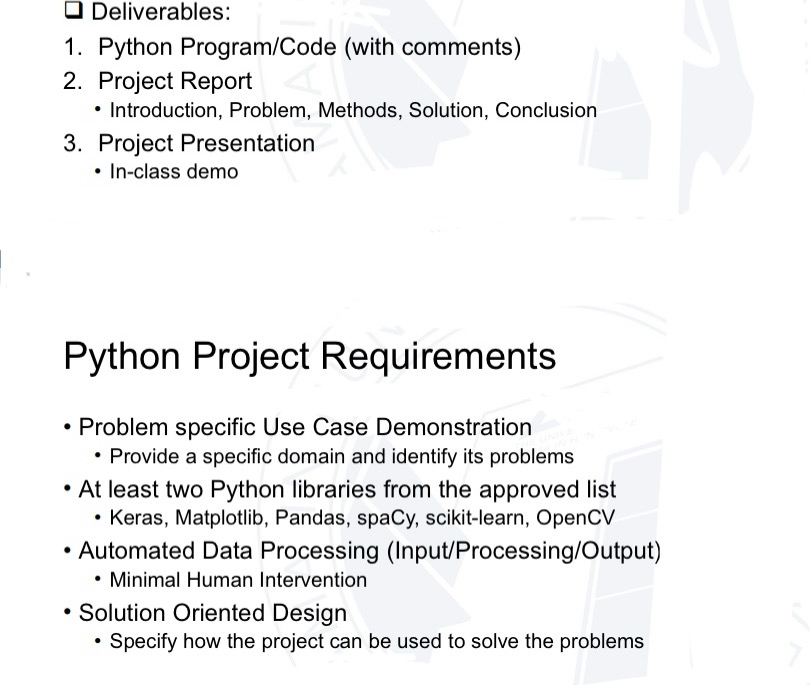The image size is (810, 685).
Task: Select the bullet beside At least two Python libraries
Action: pos(68,488)
